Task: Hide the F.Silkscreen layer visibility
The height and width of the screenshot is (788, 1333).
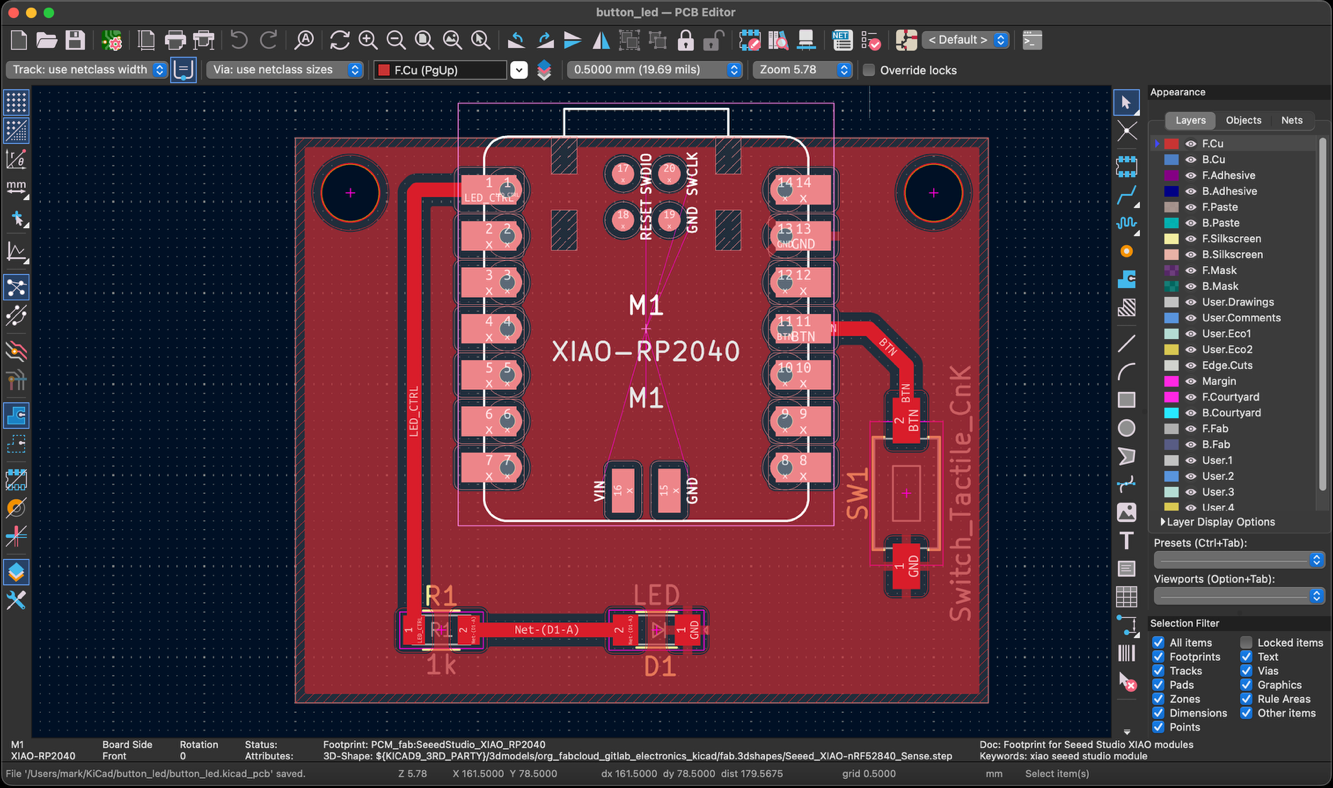Action: click(1191, 239)
